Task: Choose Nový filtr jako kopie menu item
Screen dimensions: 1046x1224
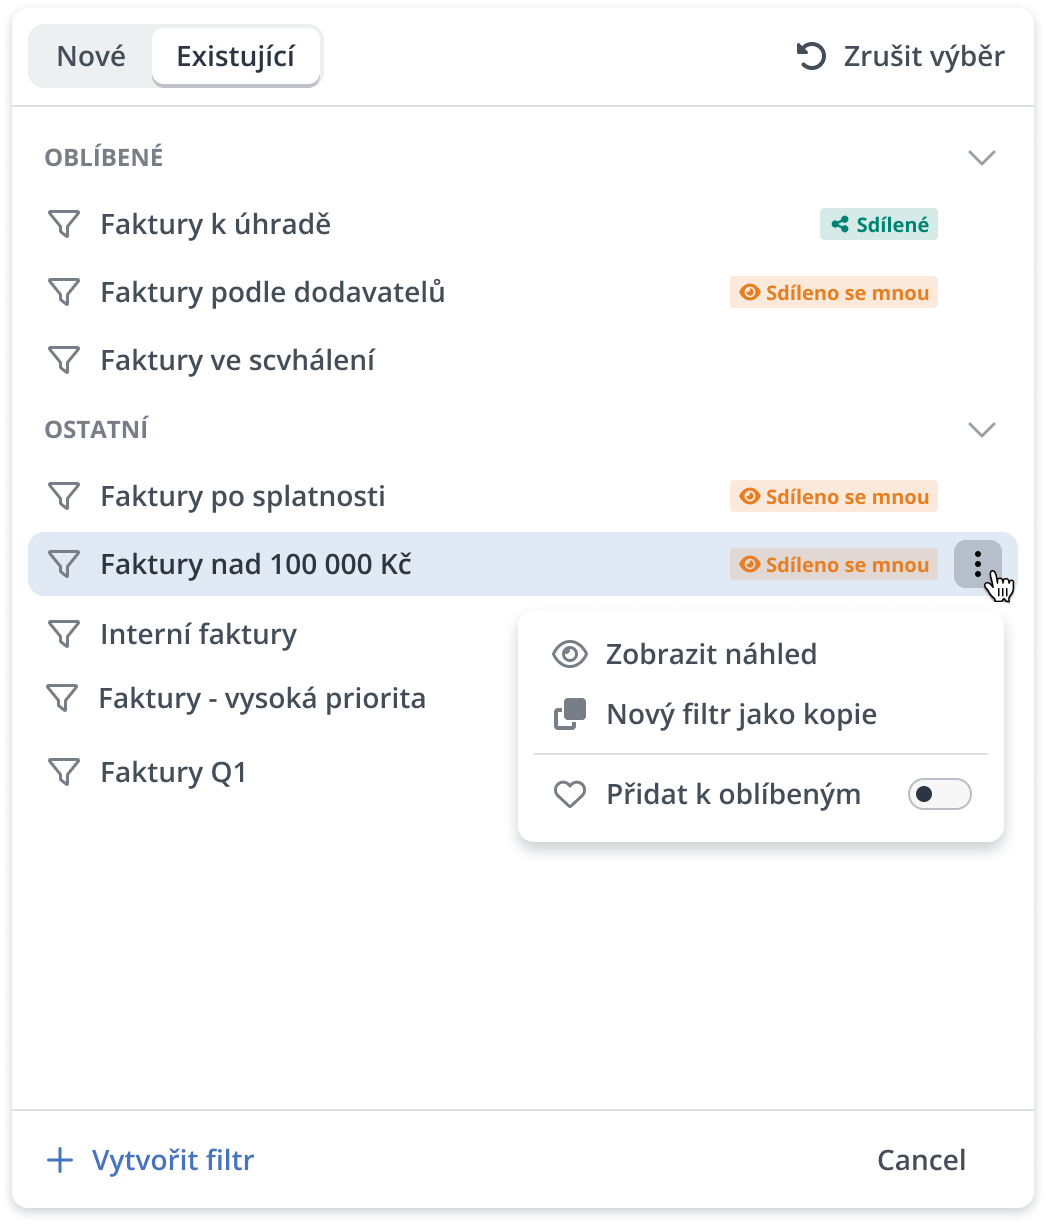Action: [741, 715]
